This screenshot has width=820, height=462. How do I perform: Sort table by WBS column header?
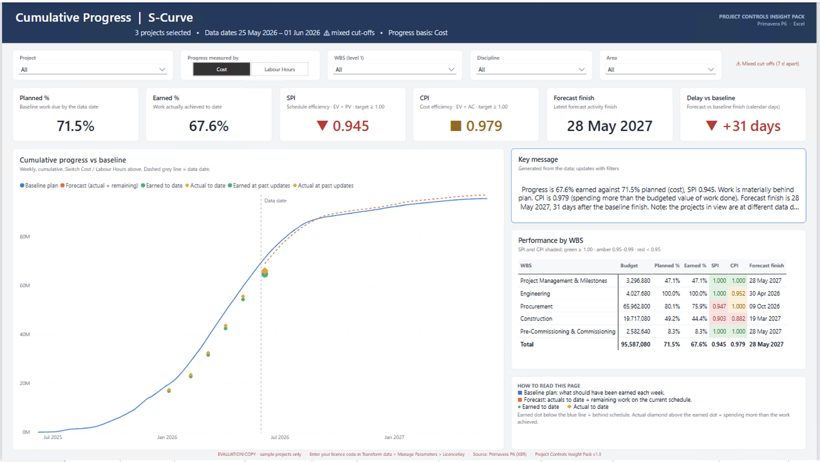pos(526,266)
